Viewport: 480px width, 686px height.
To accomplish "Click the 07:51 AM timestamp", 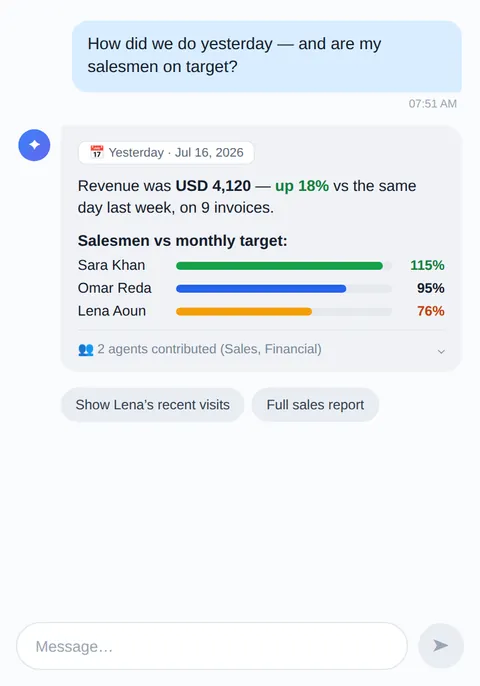I will (433, 104).
